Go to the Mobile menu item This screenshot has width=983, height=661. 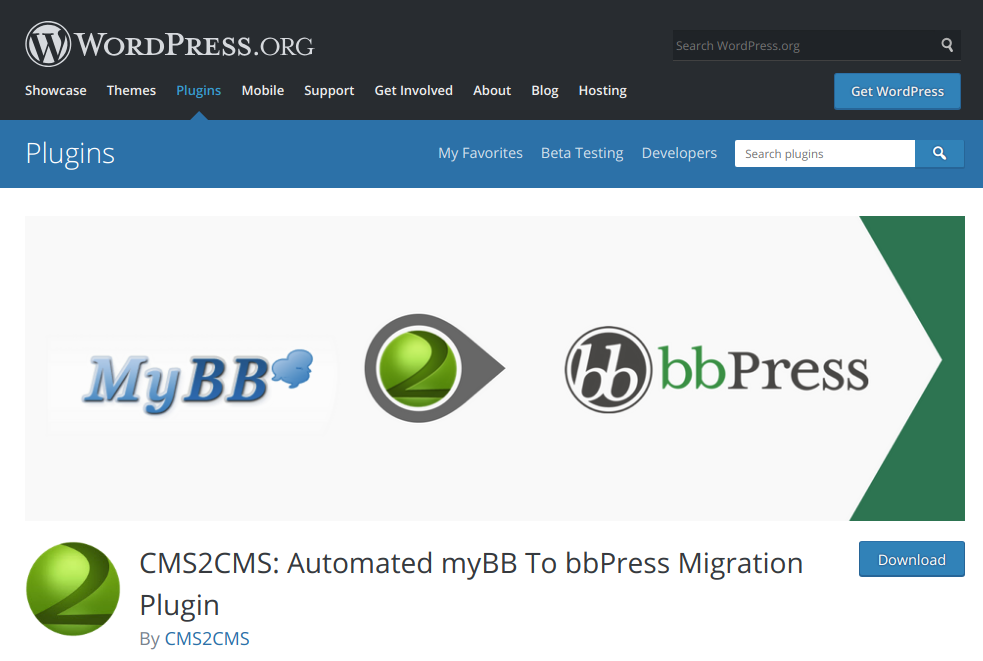point(263,90)
